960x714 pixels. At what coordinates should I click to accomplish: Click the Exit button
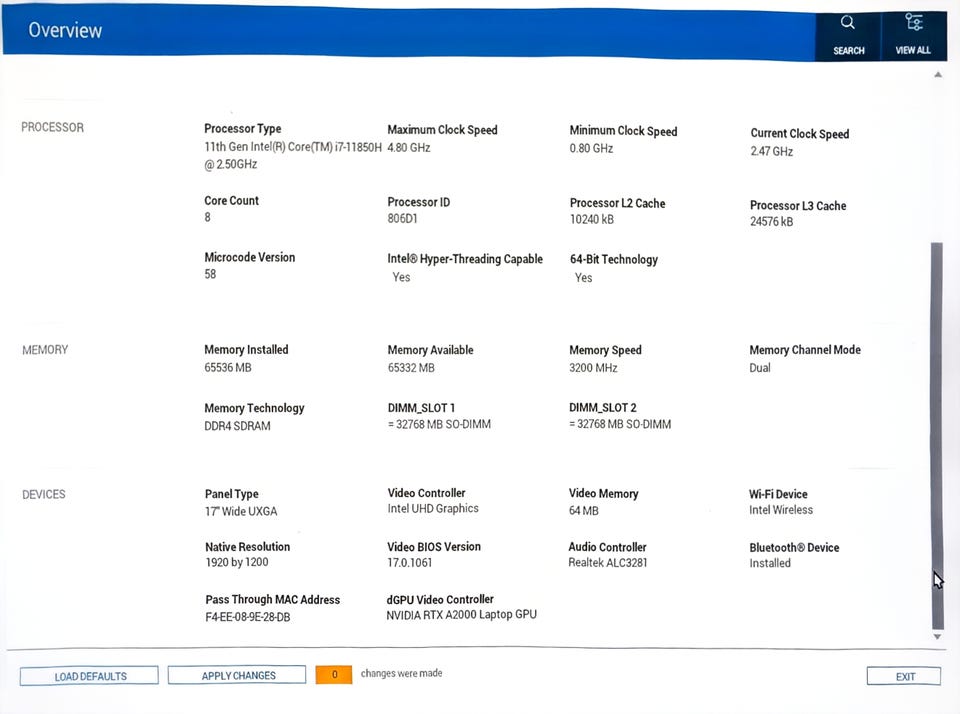pos(904,677)
